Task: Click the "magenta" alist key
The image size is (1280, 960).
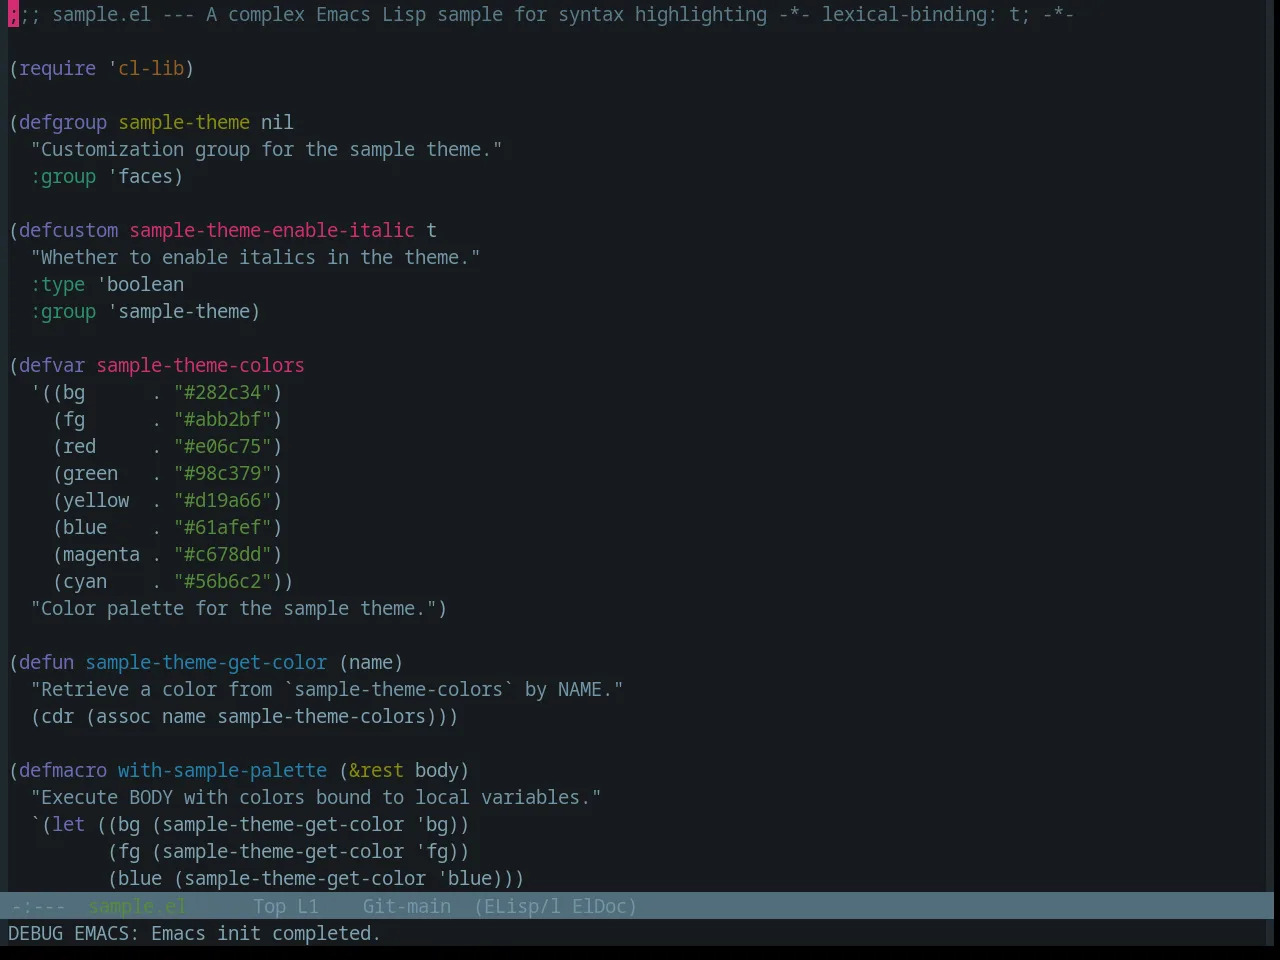Action: pos(102,554)
